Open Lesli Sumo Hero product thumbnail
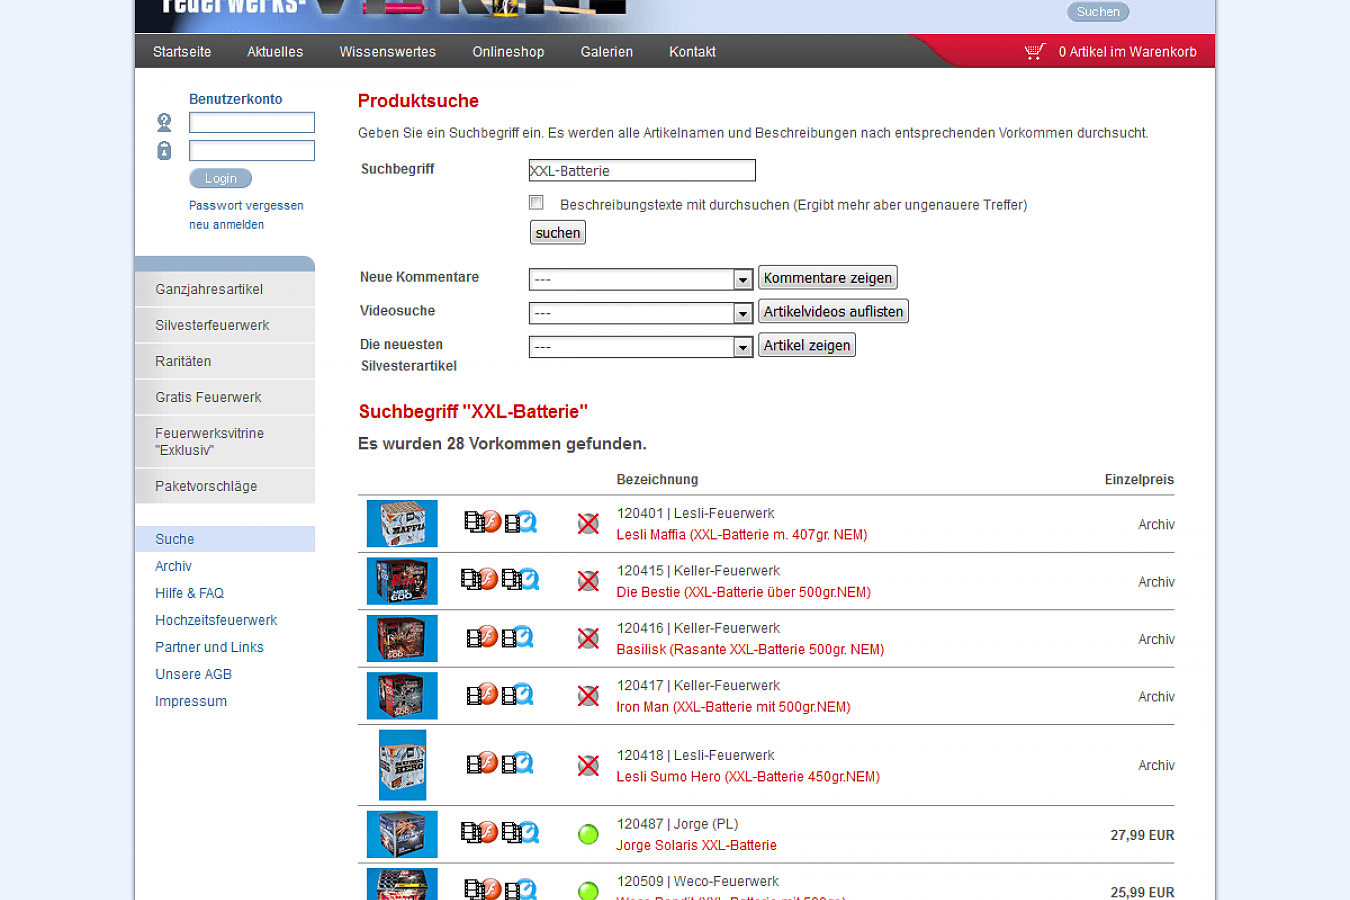Viewport: 1350px width, 900px height. pos(402,765)
